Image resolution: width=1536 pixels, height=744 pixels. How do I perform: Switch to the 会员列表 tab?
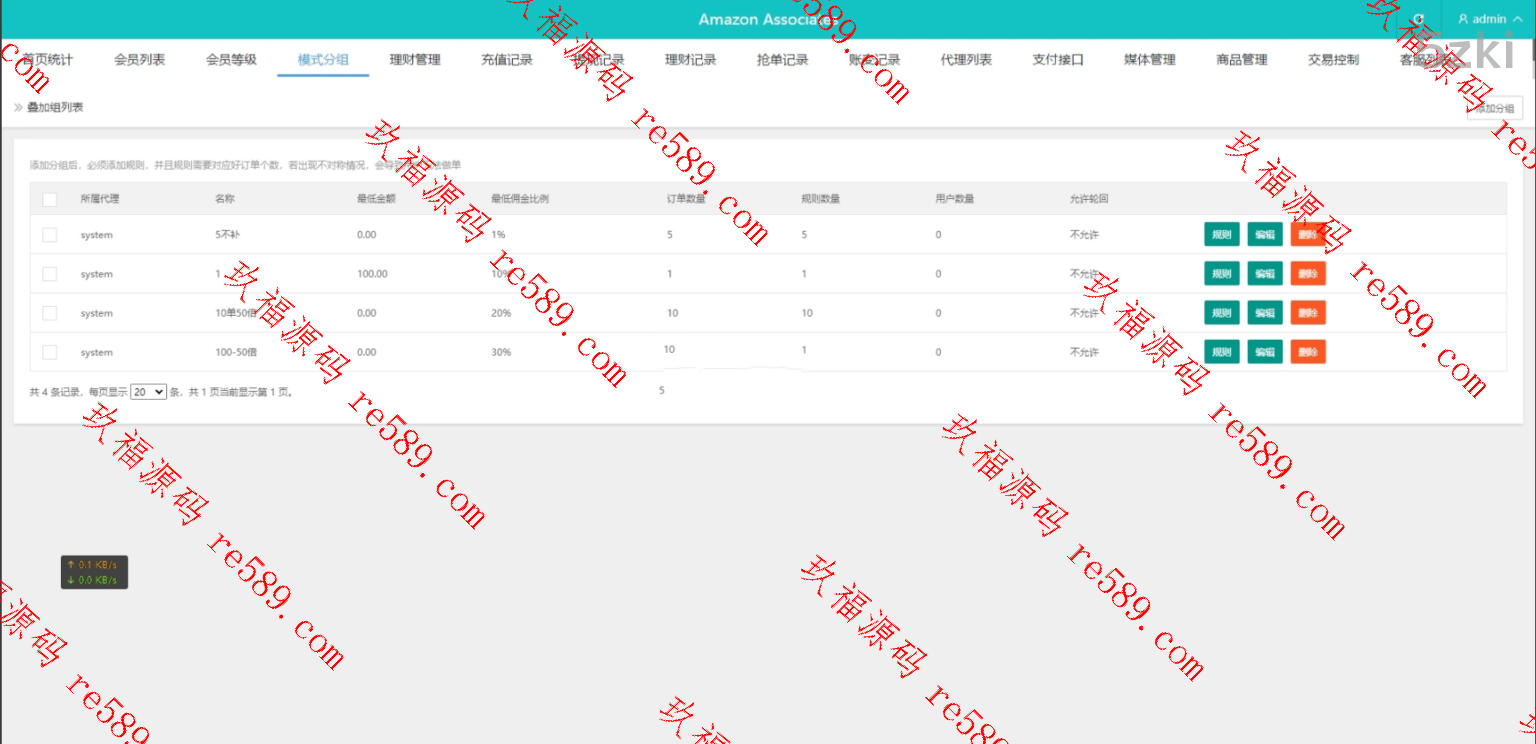(x=140, y=60)
